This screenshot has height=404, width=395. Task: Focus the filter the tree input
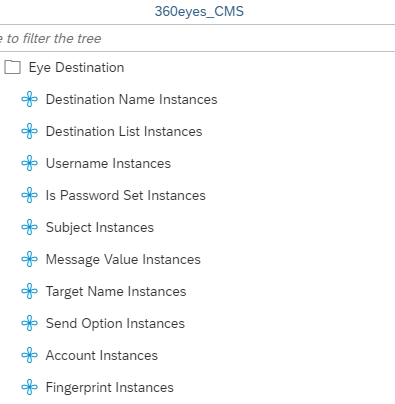click(x=197, y=38)
